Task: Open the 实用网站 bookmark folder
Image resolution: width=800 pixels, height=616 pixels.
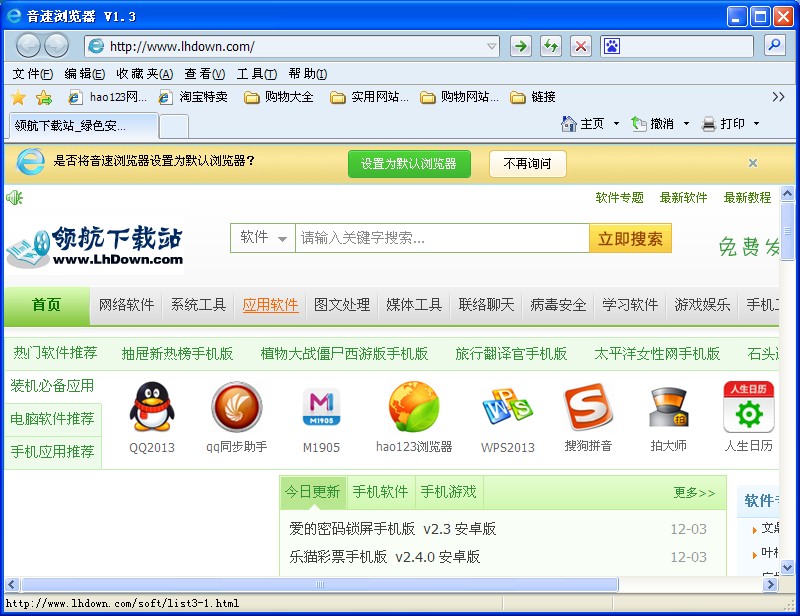Action: 369,97
